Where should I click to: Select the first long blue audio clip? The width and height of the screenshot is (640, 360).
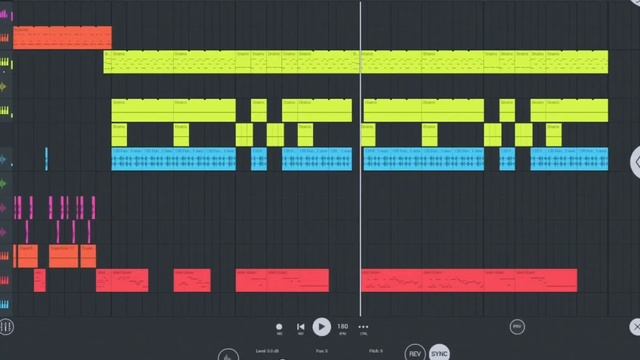click(x=173, y=159)
